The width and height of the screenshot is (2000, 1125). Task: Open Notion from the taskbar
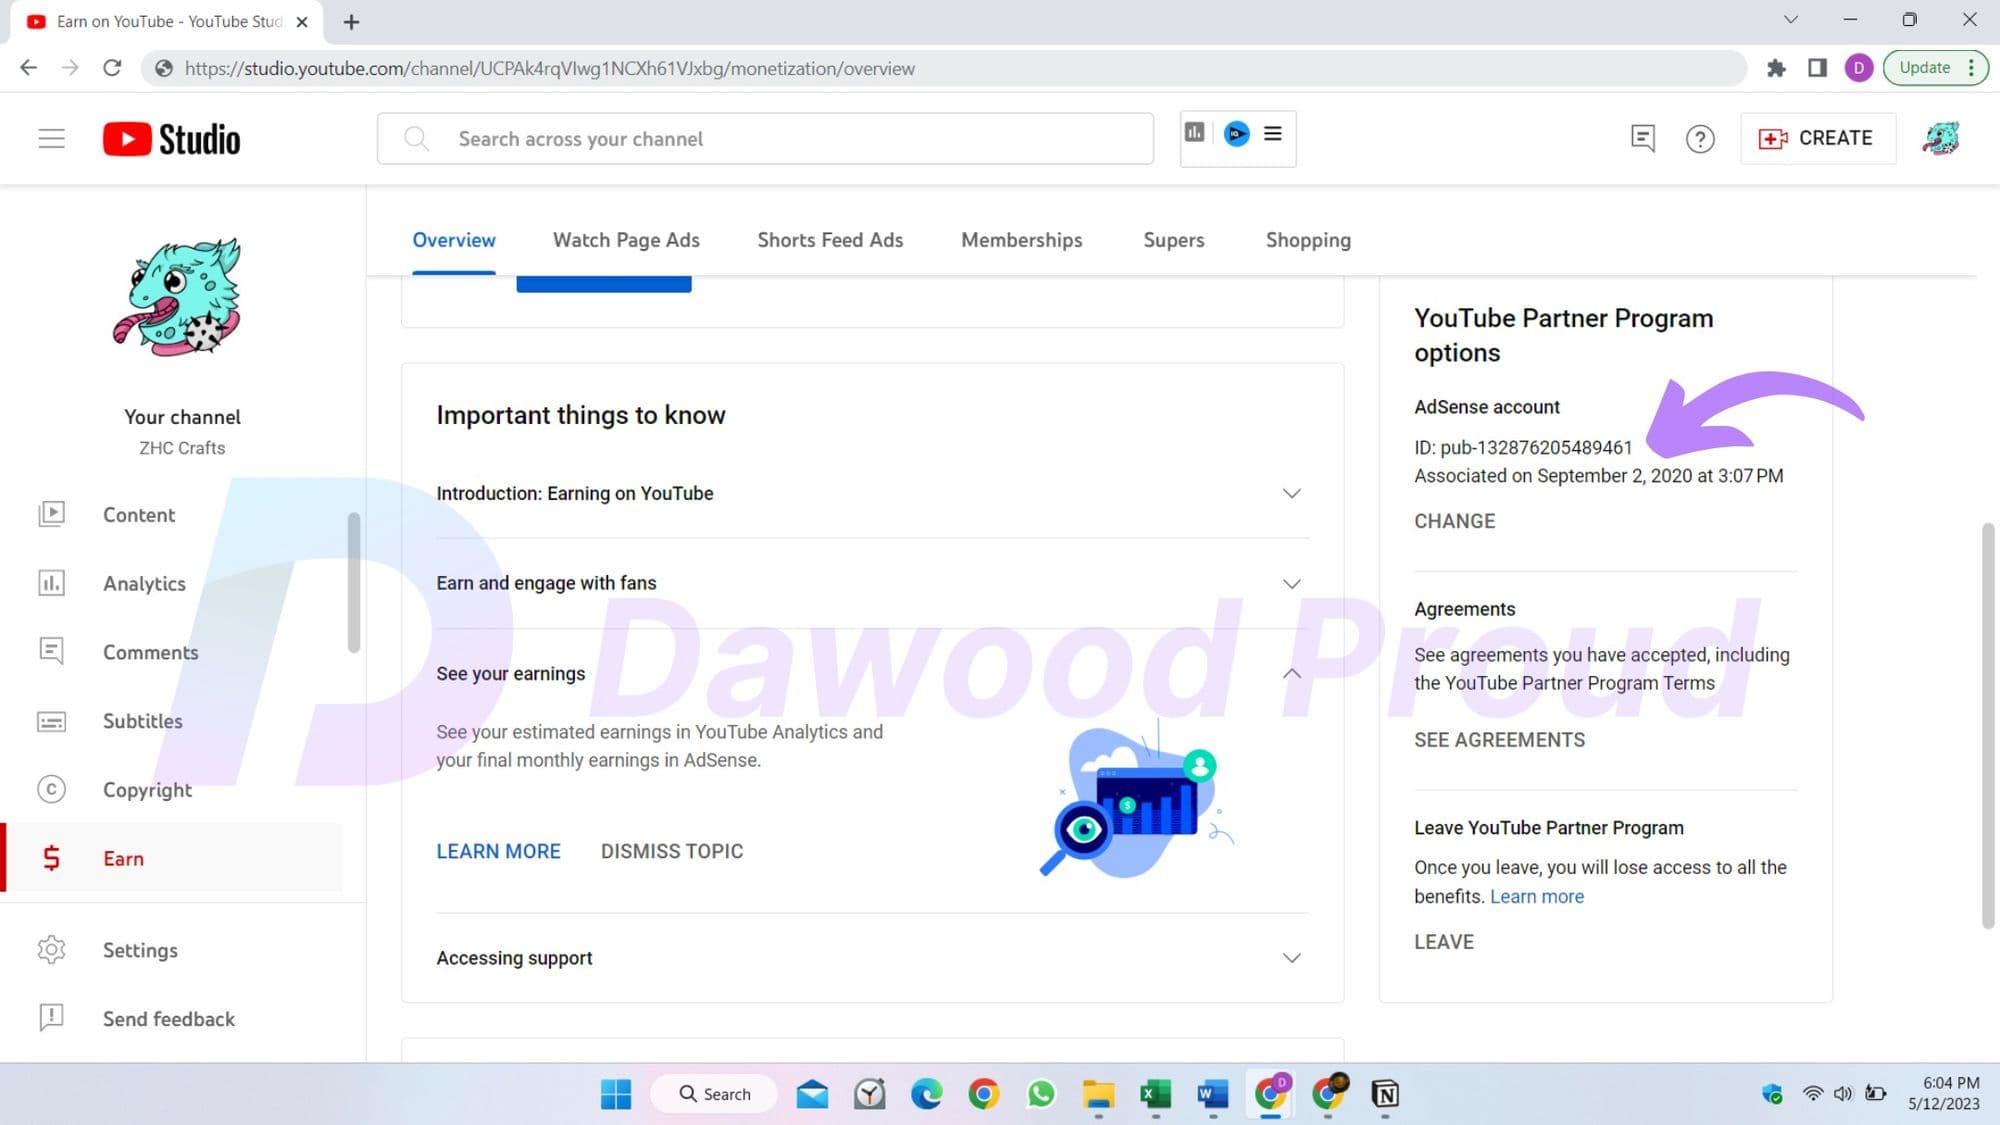pos(1385,1094)
